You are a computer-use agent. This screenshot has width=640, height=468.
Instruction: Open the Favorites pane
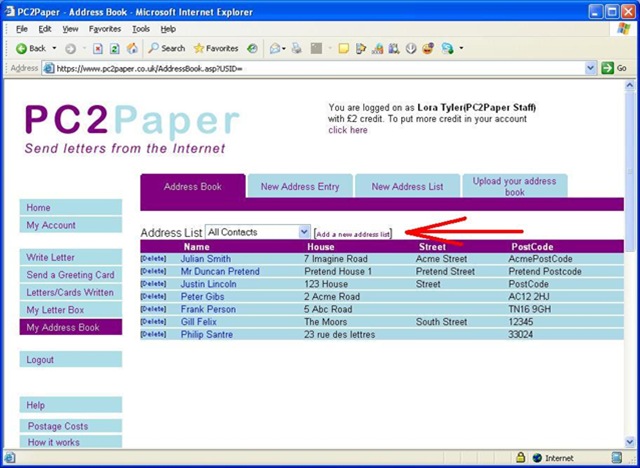pyautogui.click(x=216, y=49)
